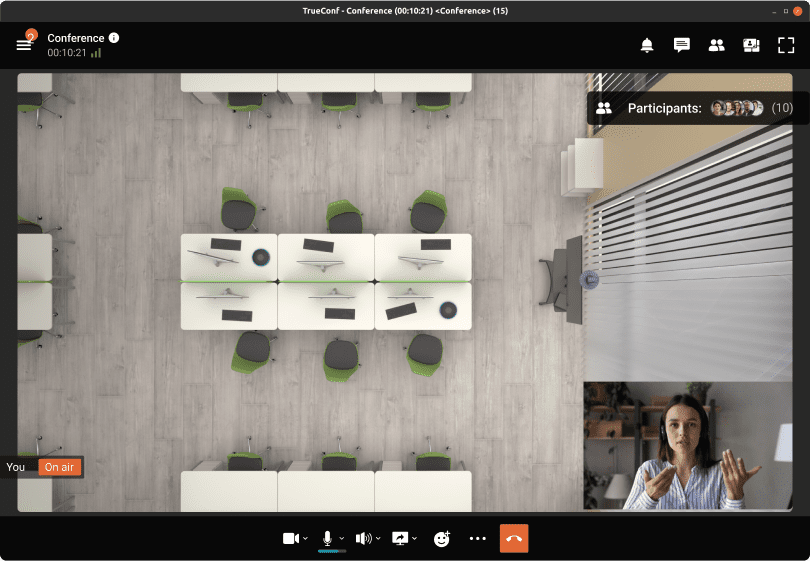Open the notifications bell
The height and width of the screenshot is (561, 810).
click(x=647, y=45)
